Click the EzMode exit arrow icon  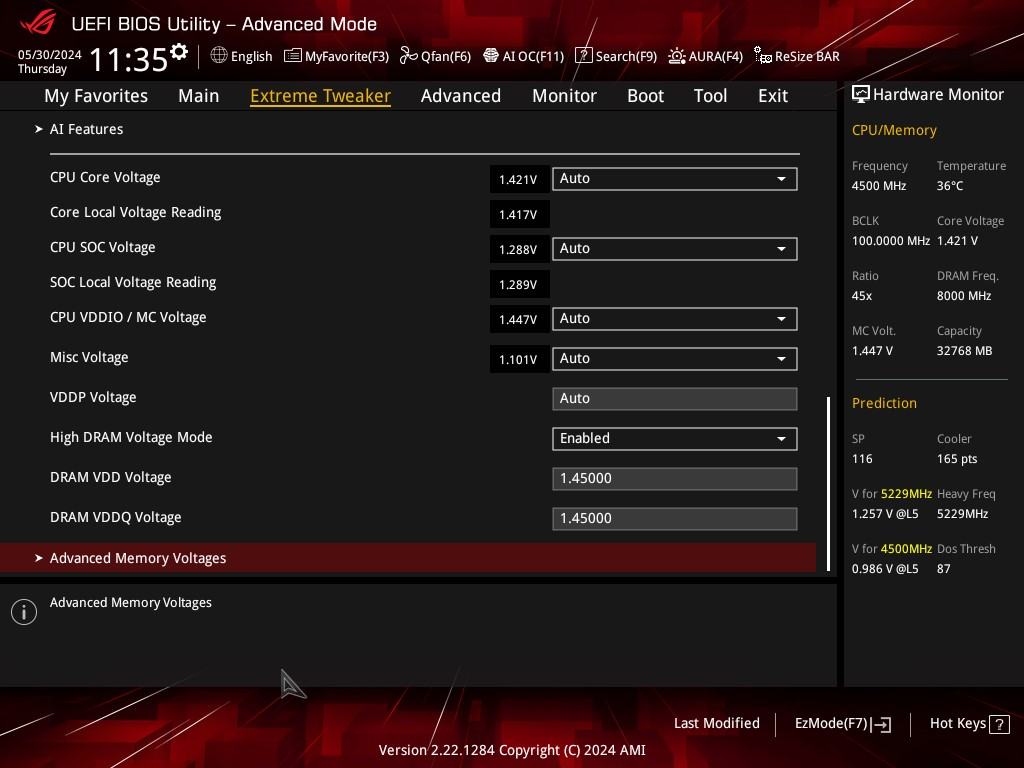[882, 724]
